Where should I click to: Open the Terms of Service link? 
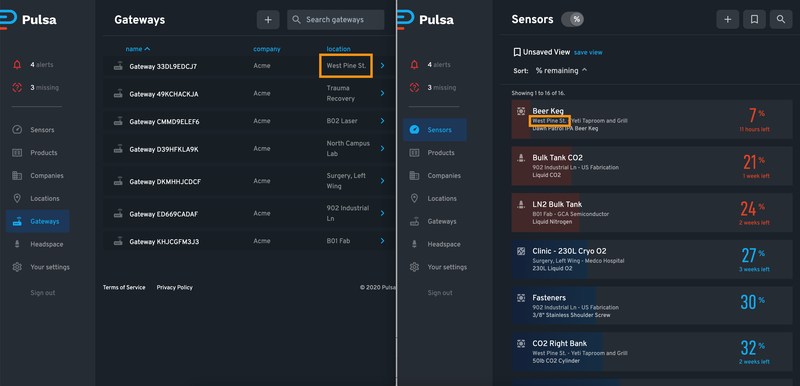tap(124, 288)
